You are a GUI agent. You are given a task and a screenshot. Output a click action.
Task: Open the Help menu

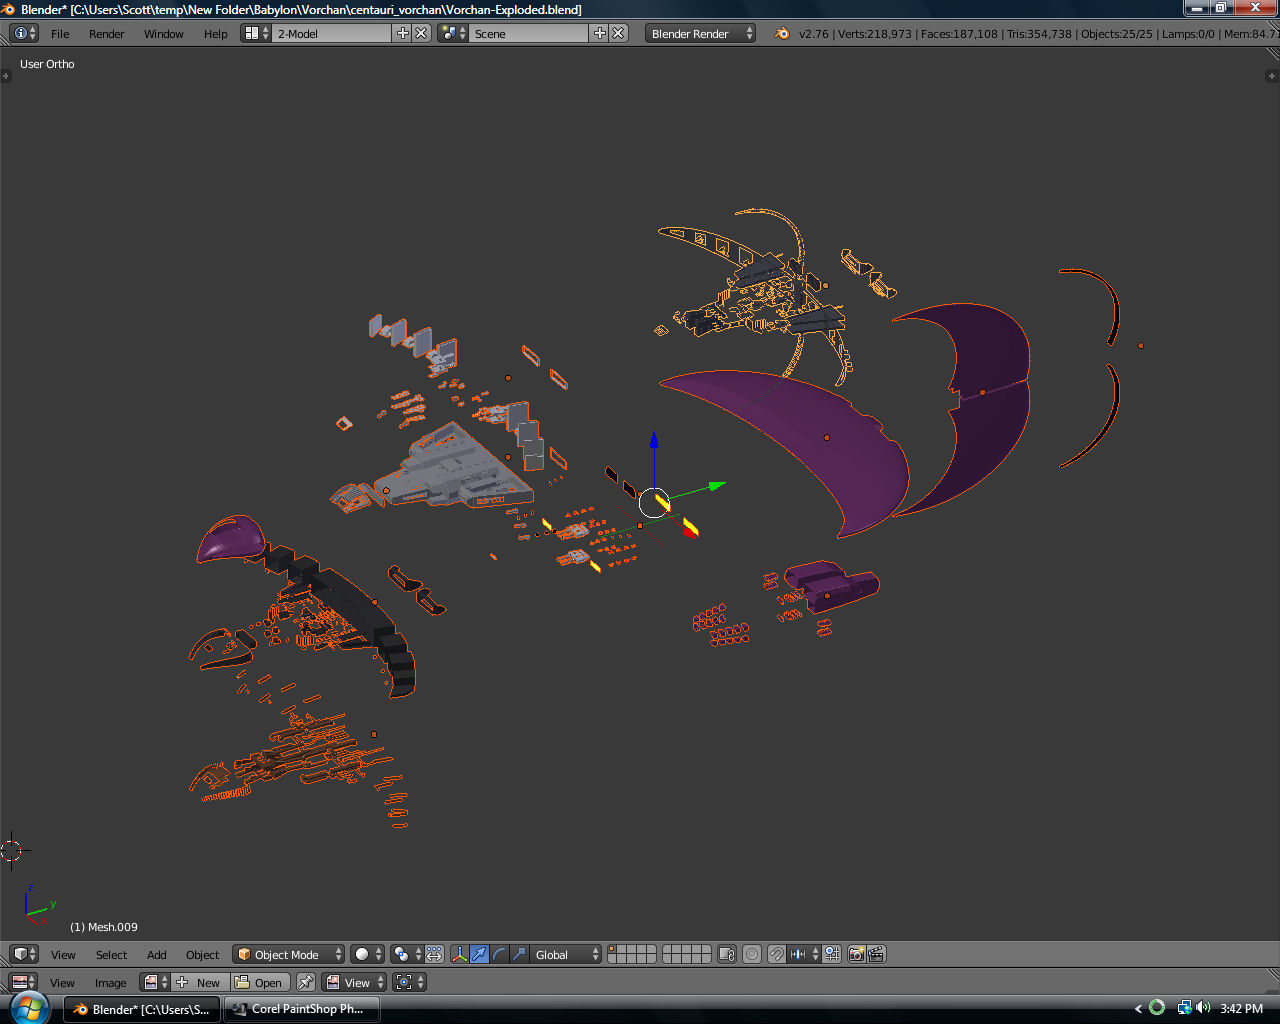pos(216,33)
